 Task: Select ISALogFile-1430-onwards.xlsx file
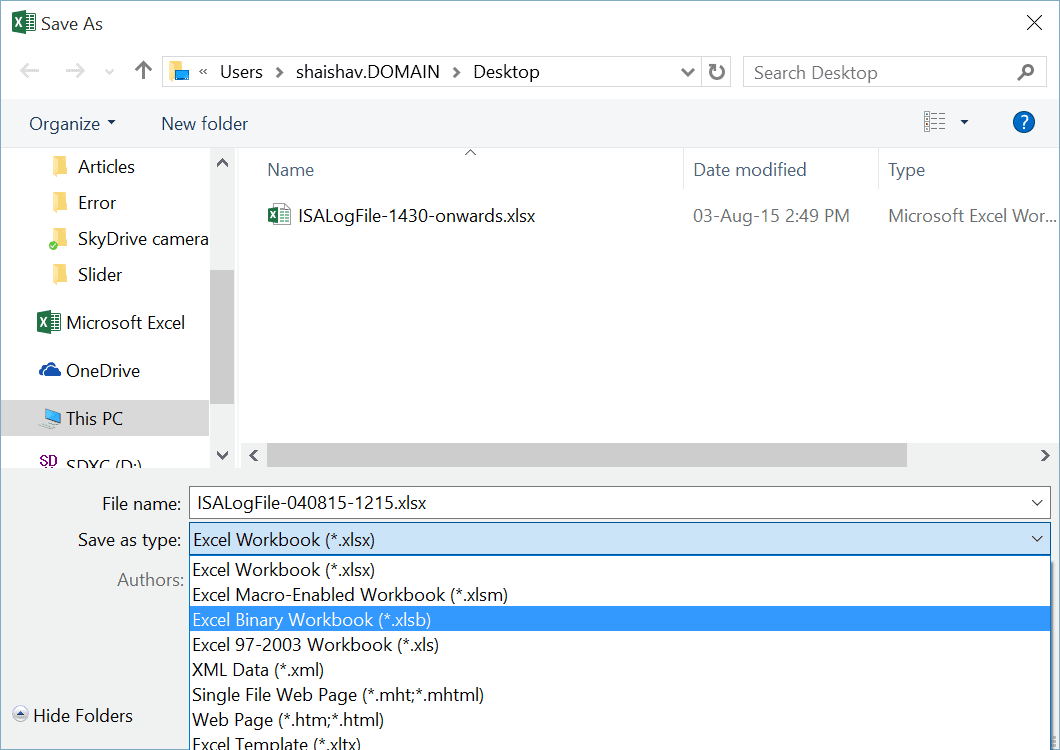tap(416, 216)
